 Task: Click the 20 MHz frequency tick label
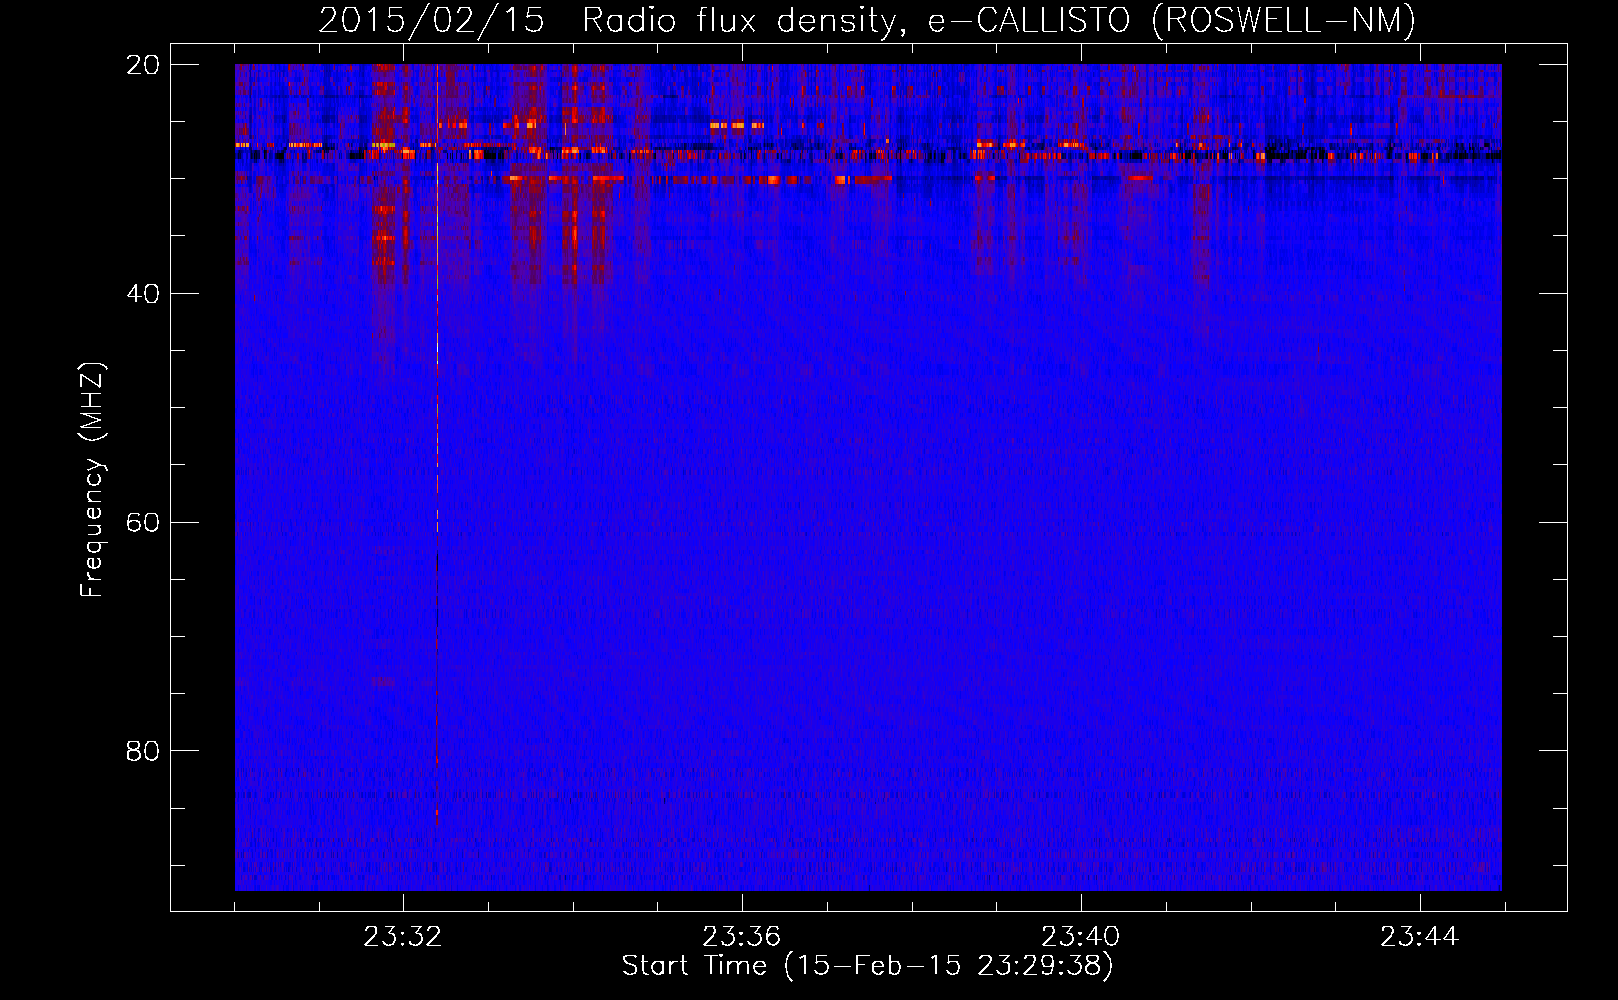click(x=143, y=64)
